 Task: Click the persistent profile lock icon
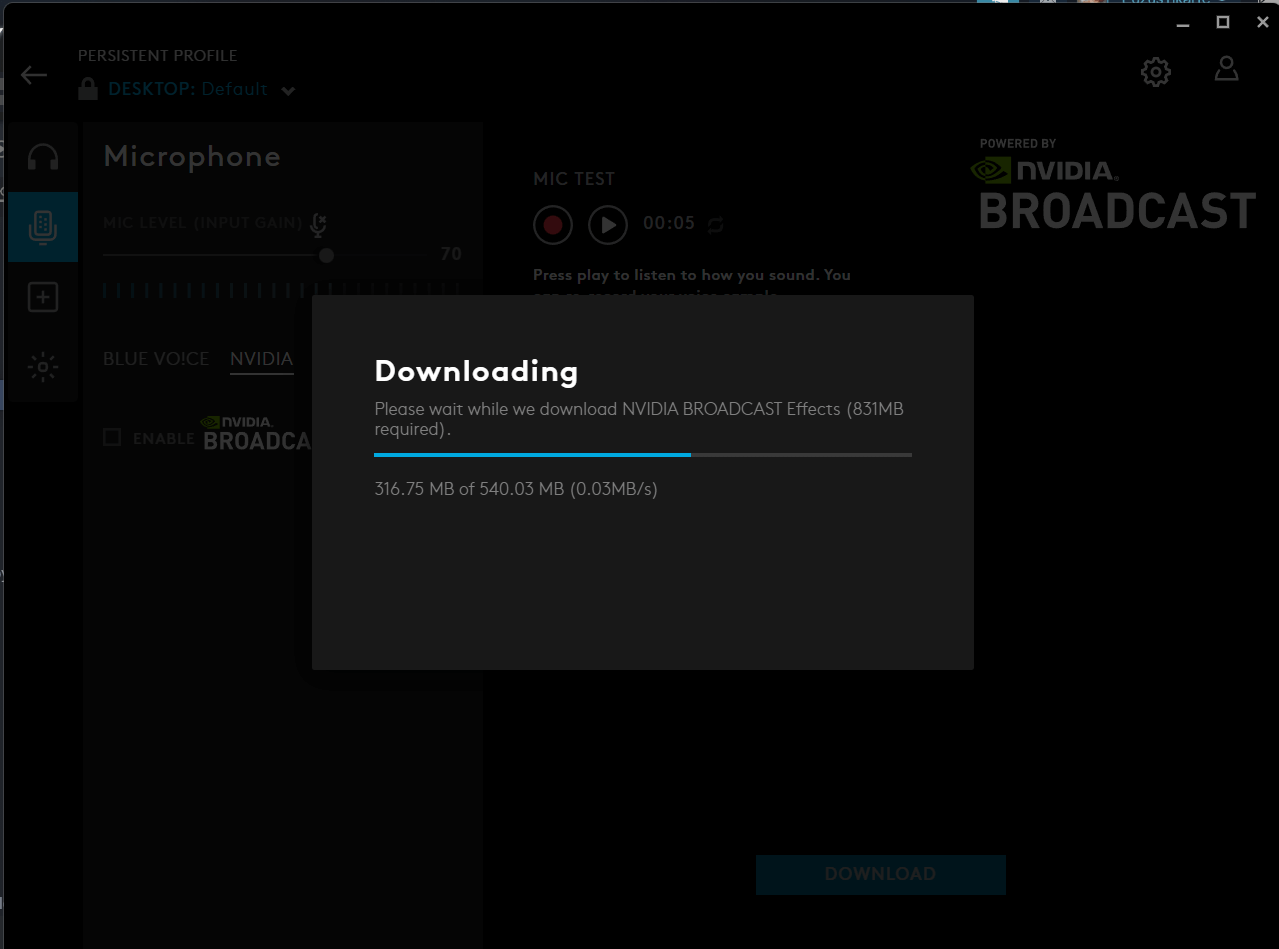89,89
